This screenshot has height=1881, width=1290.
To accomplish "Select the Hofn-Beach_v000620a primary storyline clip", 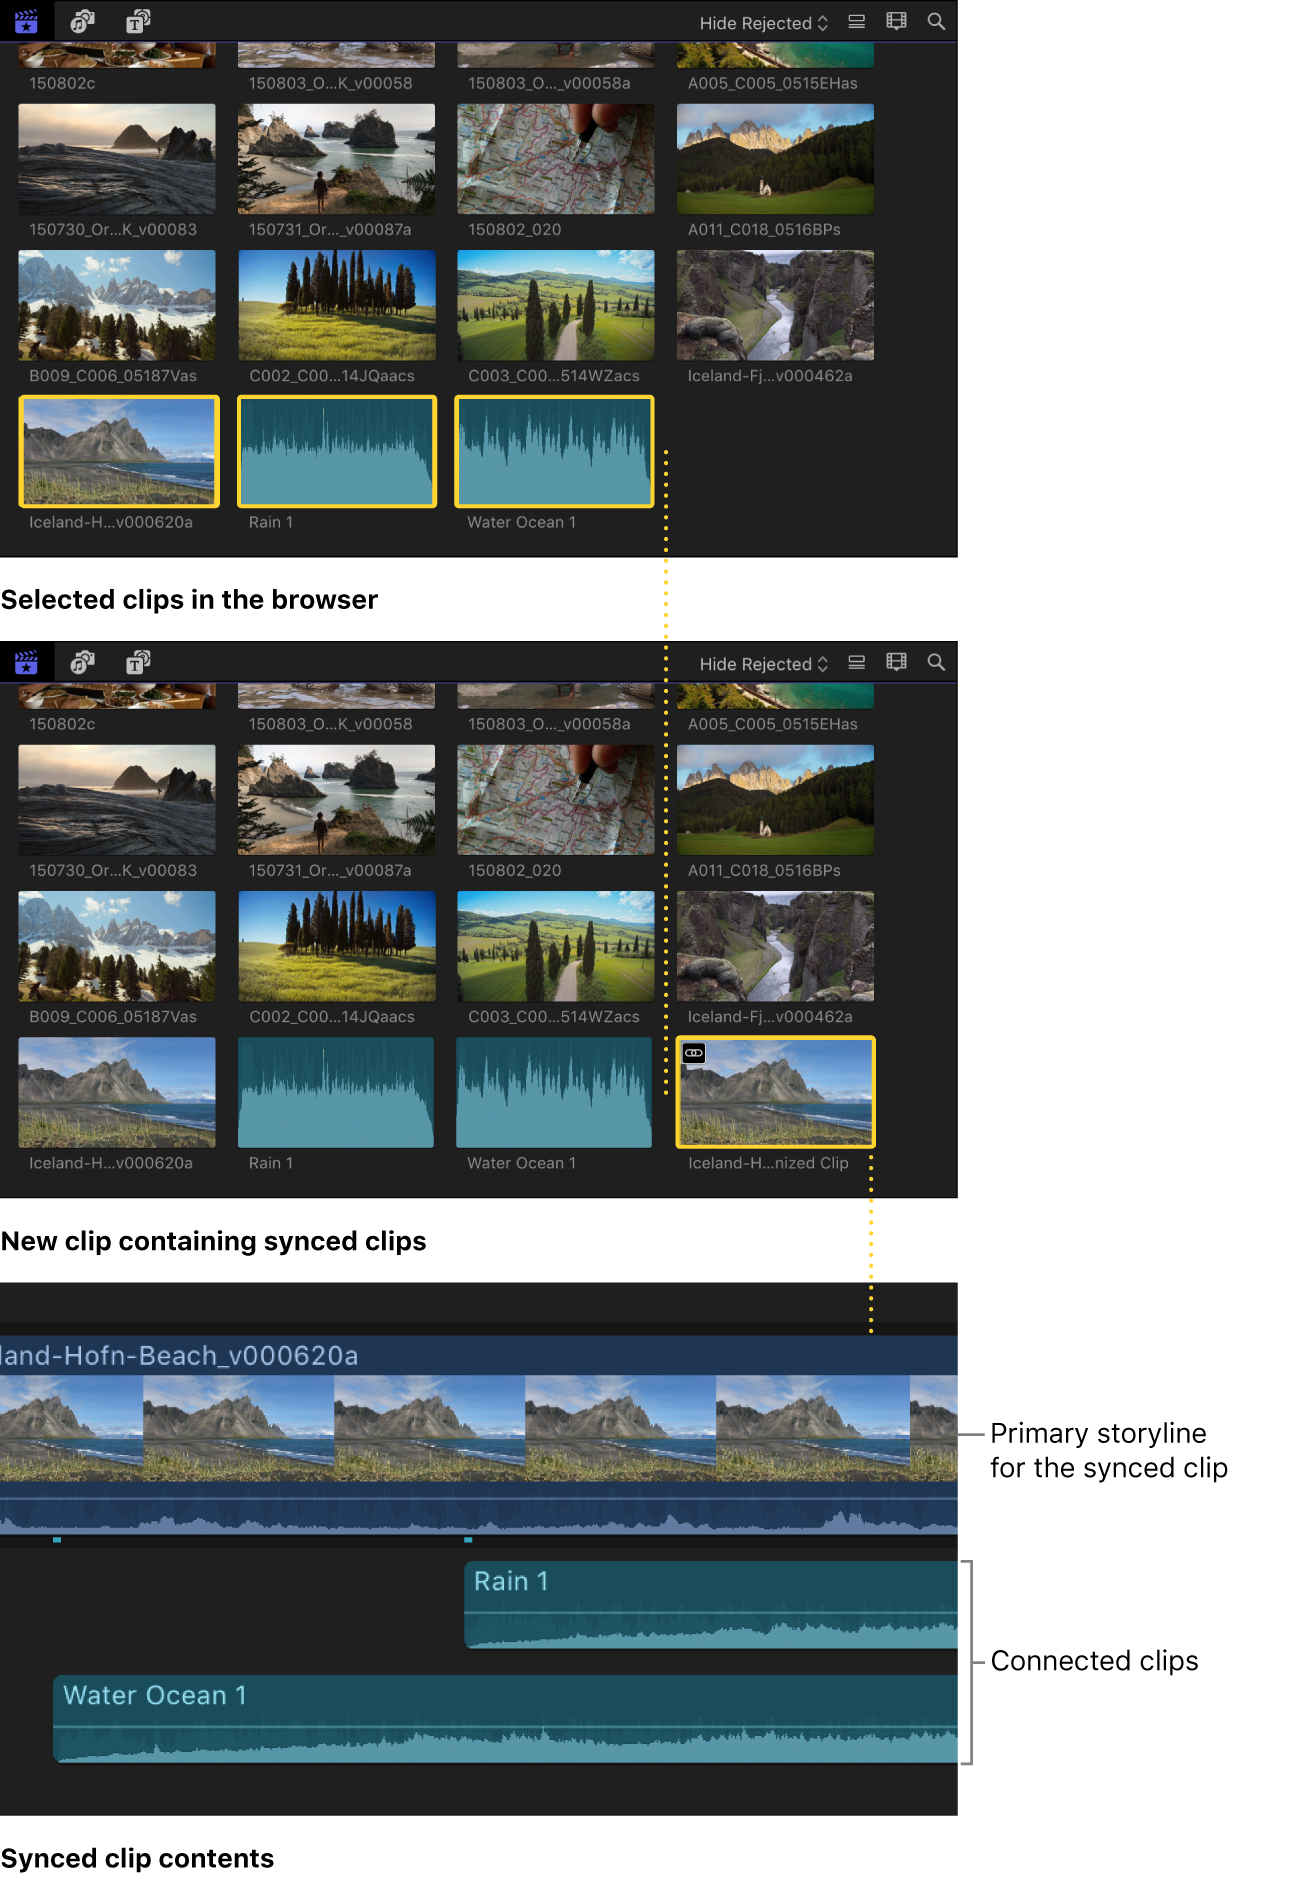I will pyautogui.click(x=479, y=1434).
